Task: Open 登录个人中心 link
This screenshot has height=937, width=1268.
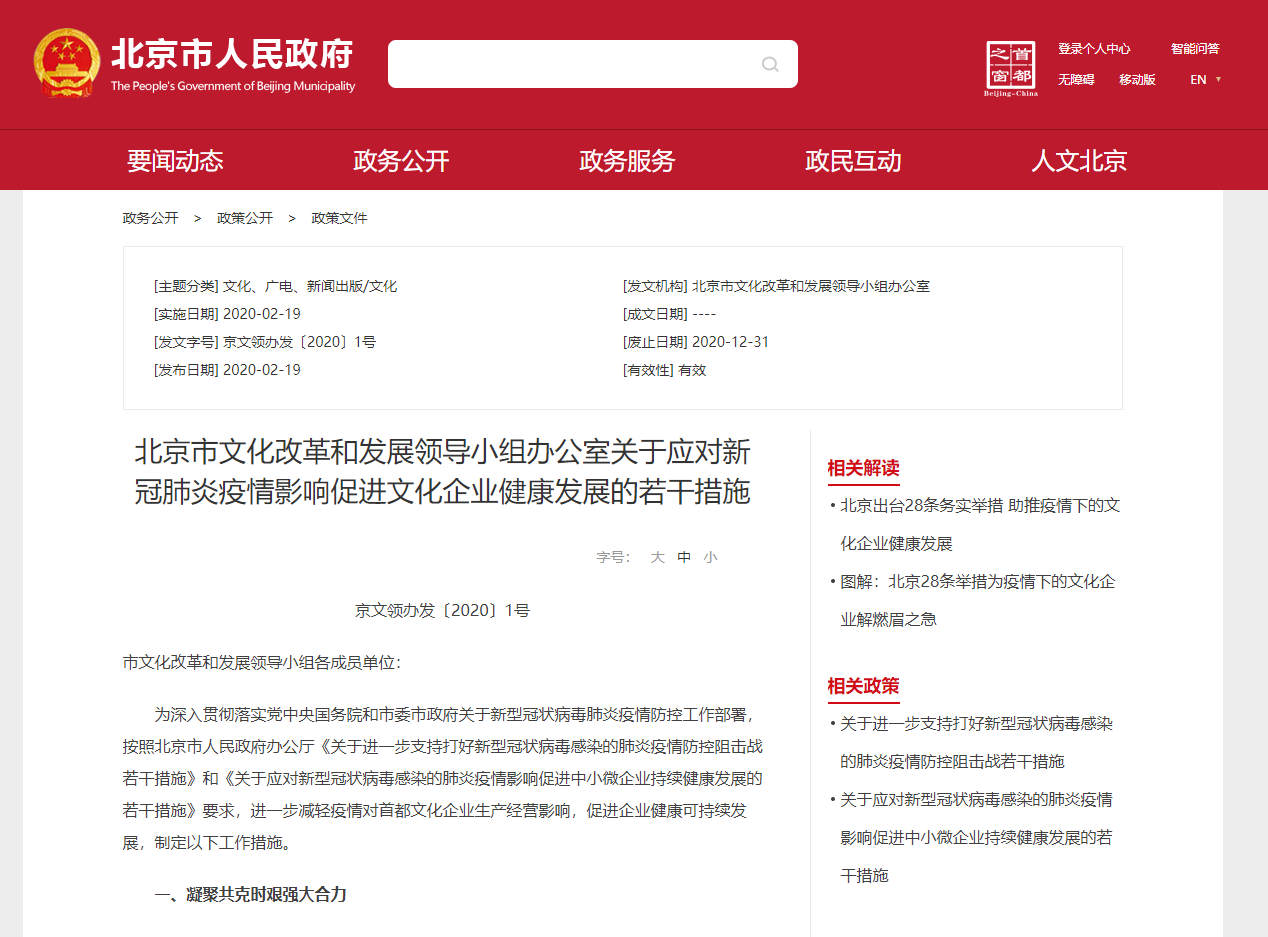Action: pyautogui.click(x=1094, y=49)
